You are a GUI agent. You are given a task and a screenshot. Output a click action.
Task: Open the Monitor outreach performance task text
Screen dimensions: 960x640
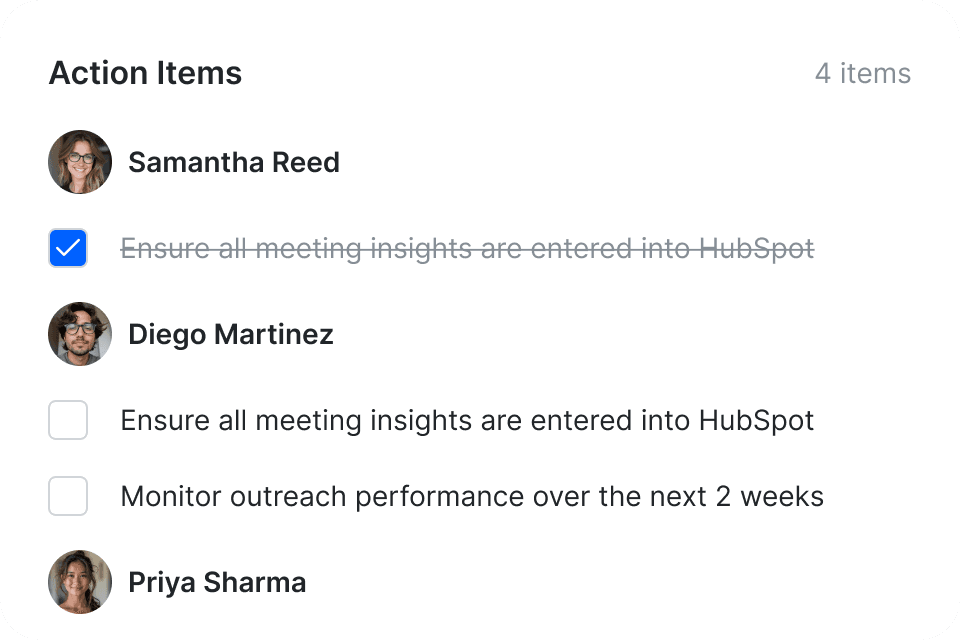(x=472, y=497)
